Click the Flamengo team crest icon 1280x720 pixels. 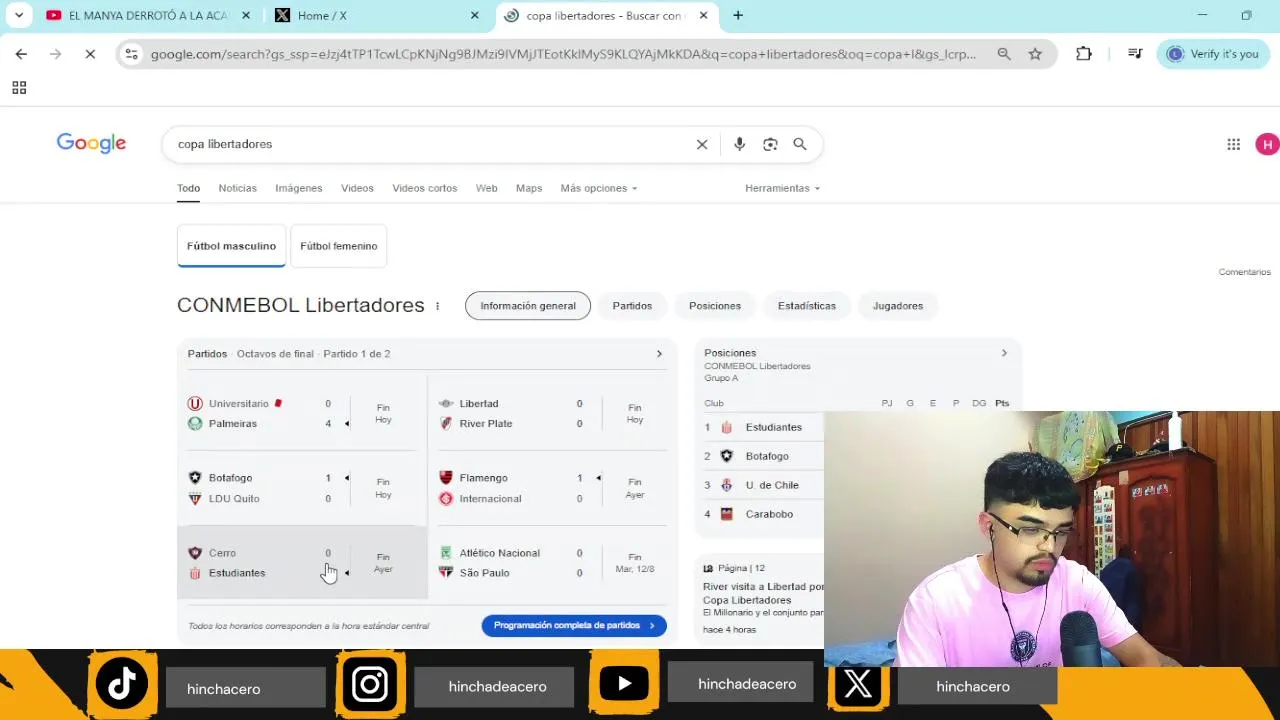[446, 478]
